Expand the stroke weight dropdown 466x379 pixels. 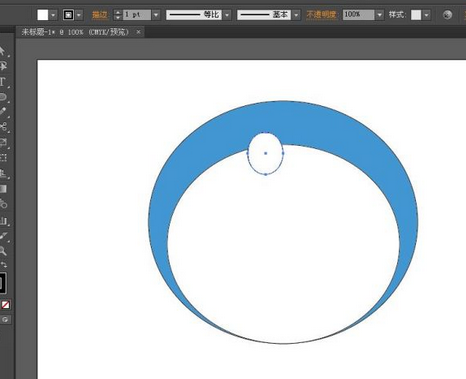coord(156,15)
